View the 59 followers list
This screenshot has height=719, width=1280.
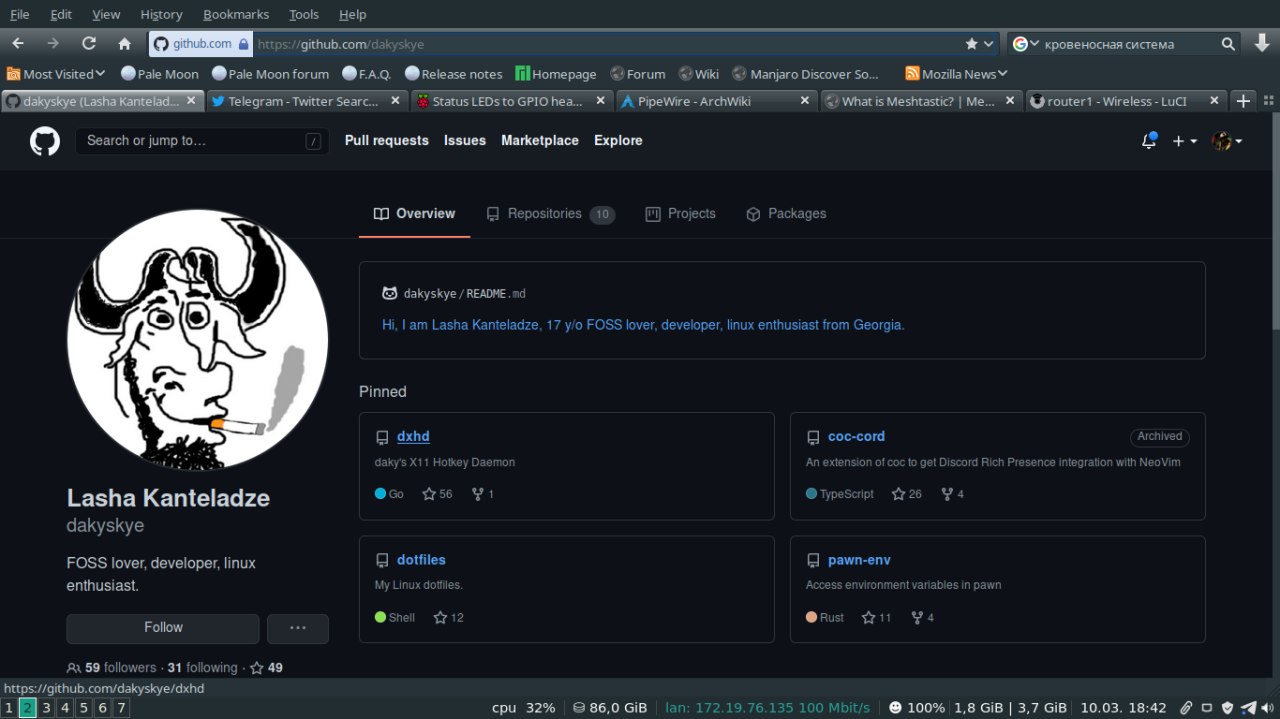112,668
